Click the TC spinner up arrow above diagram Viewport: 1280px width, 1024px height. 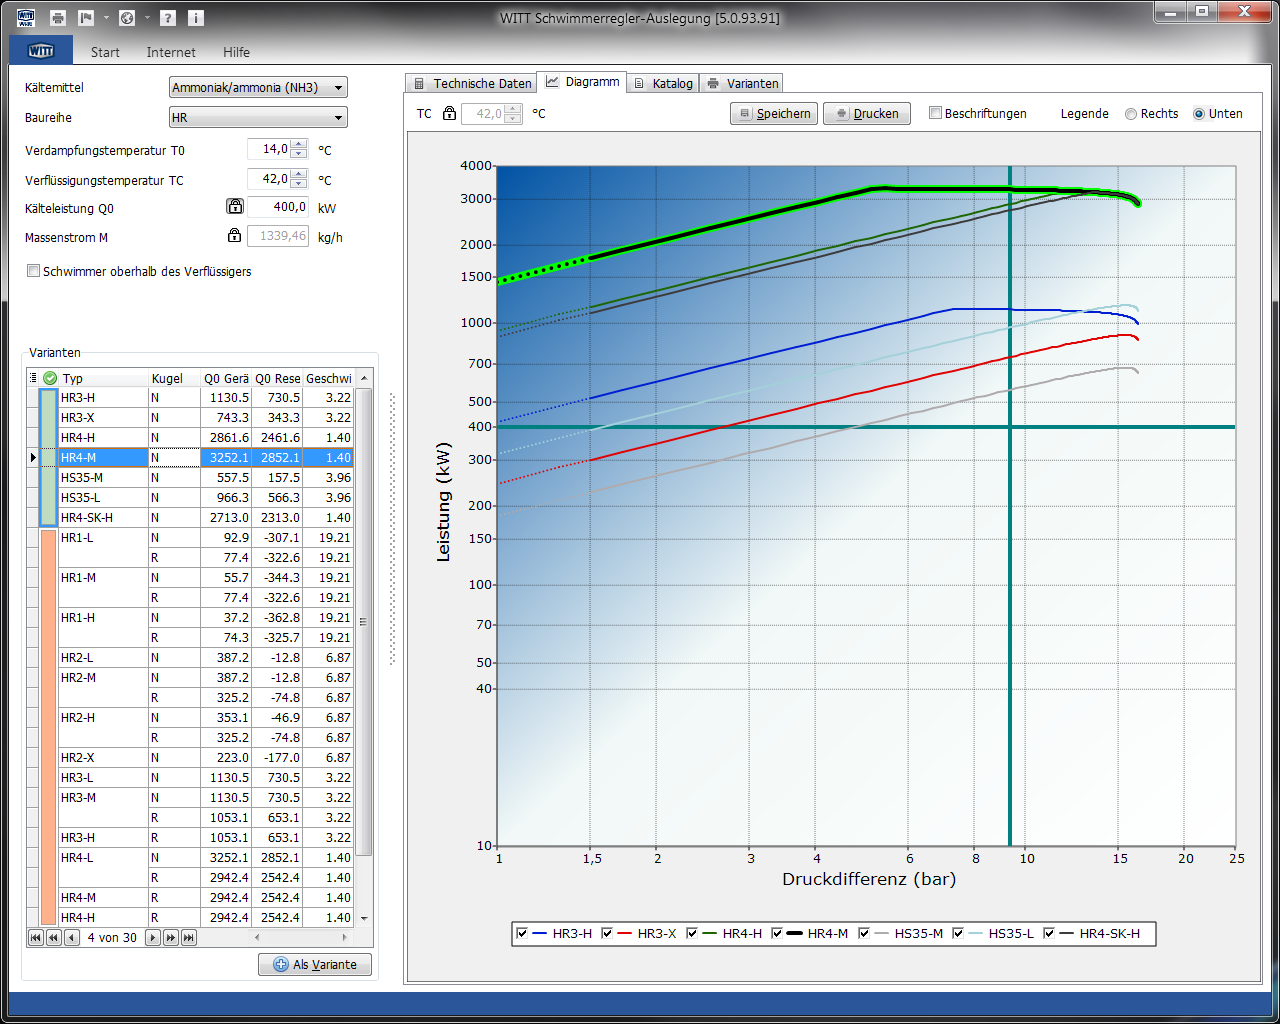[x=513, y=109]
